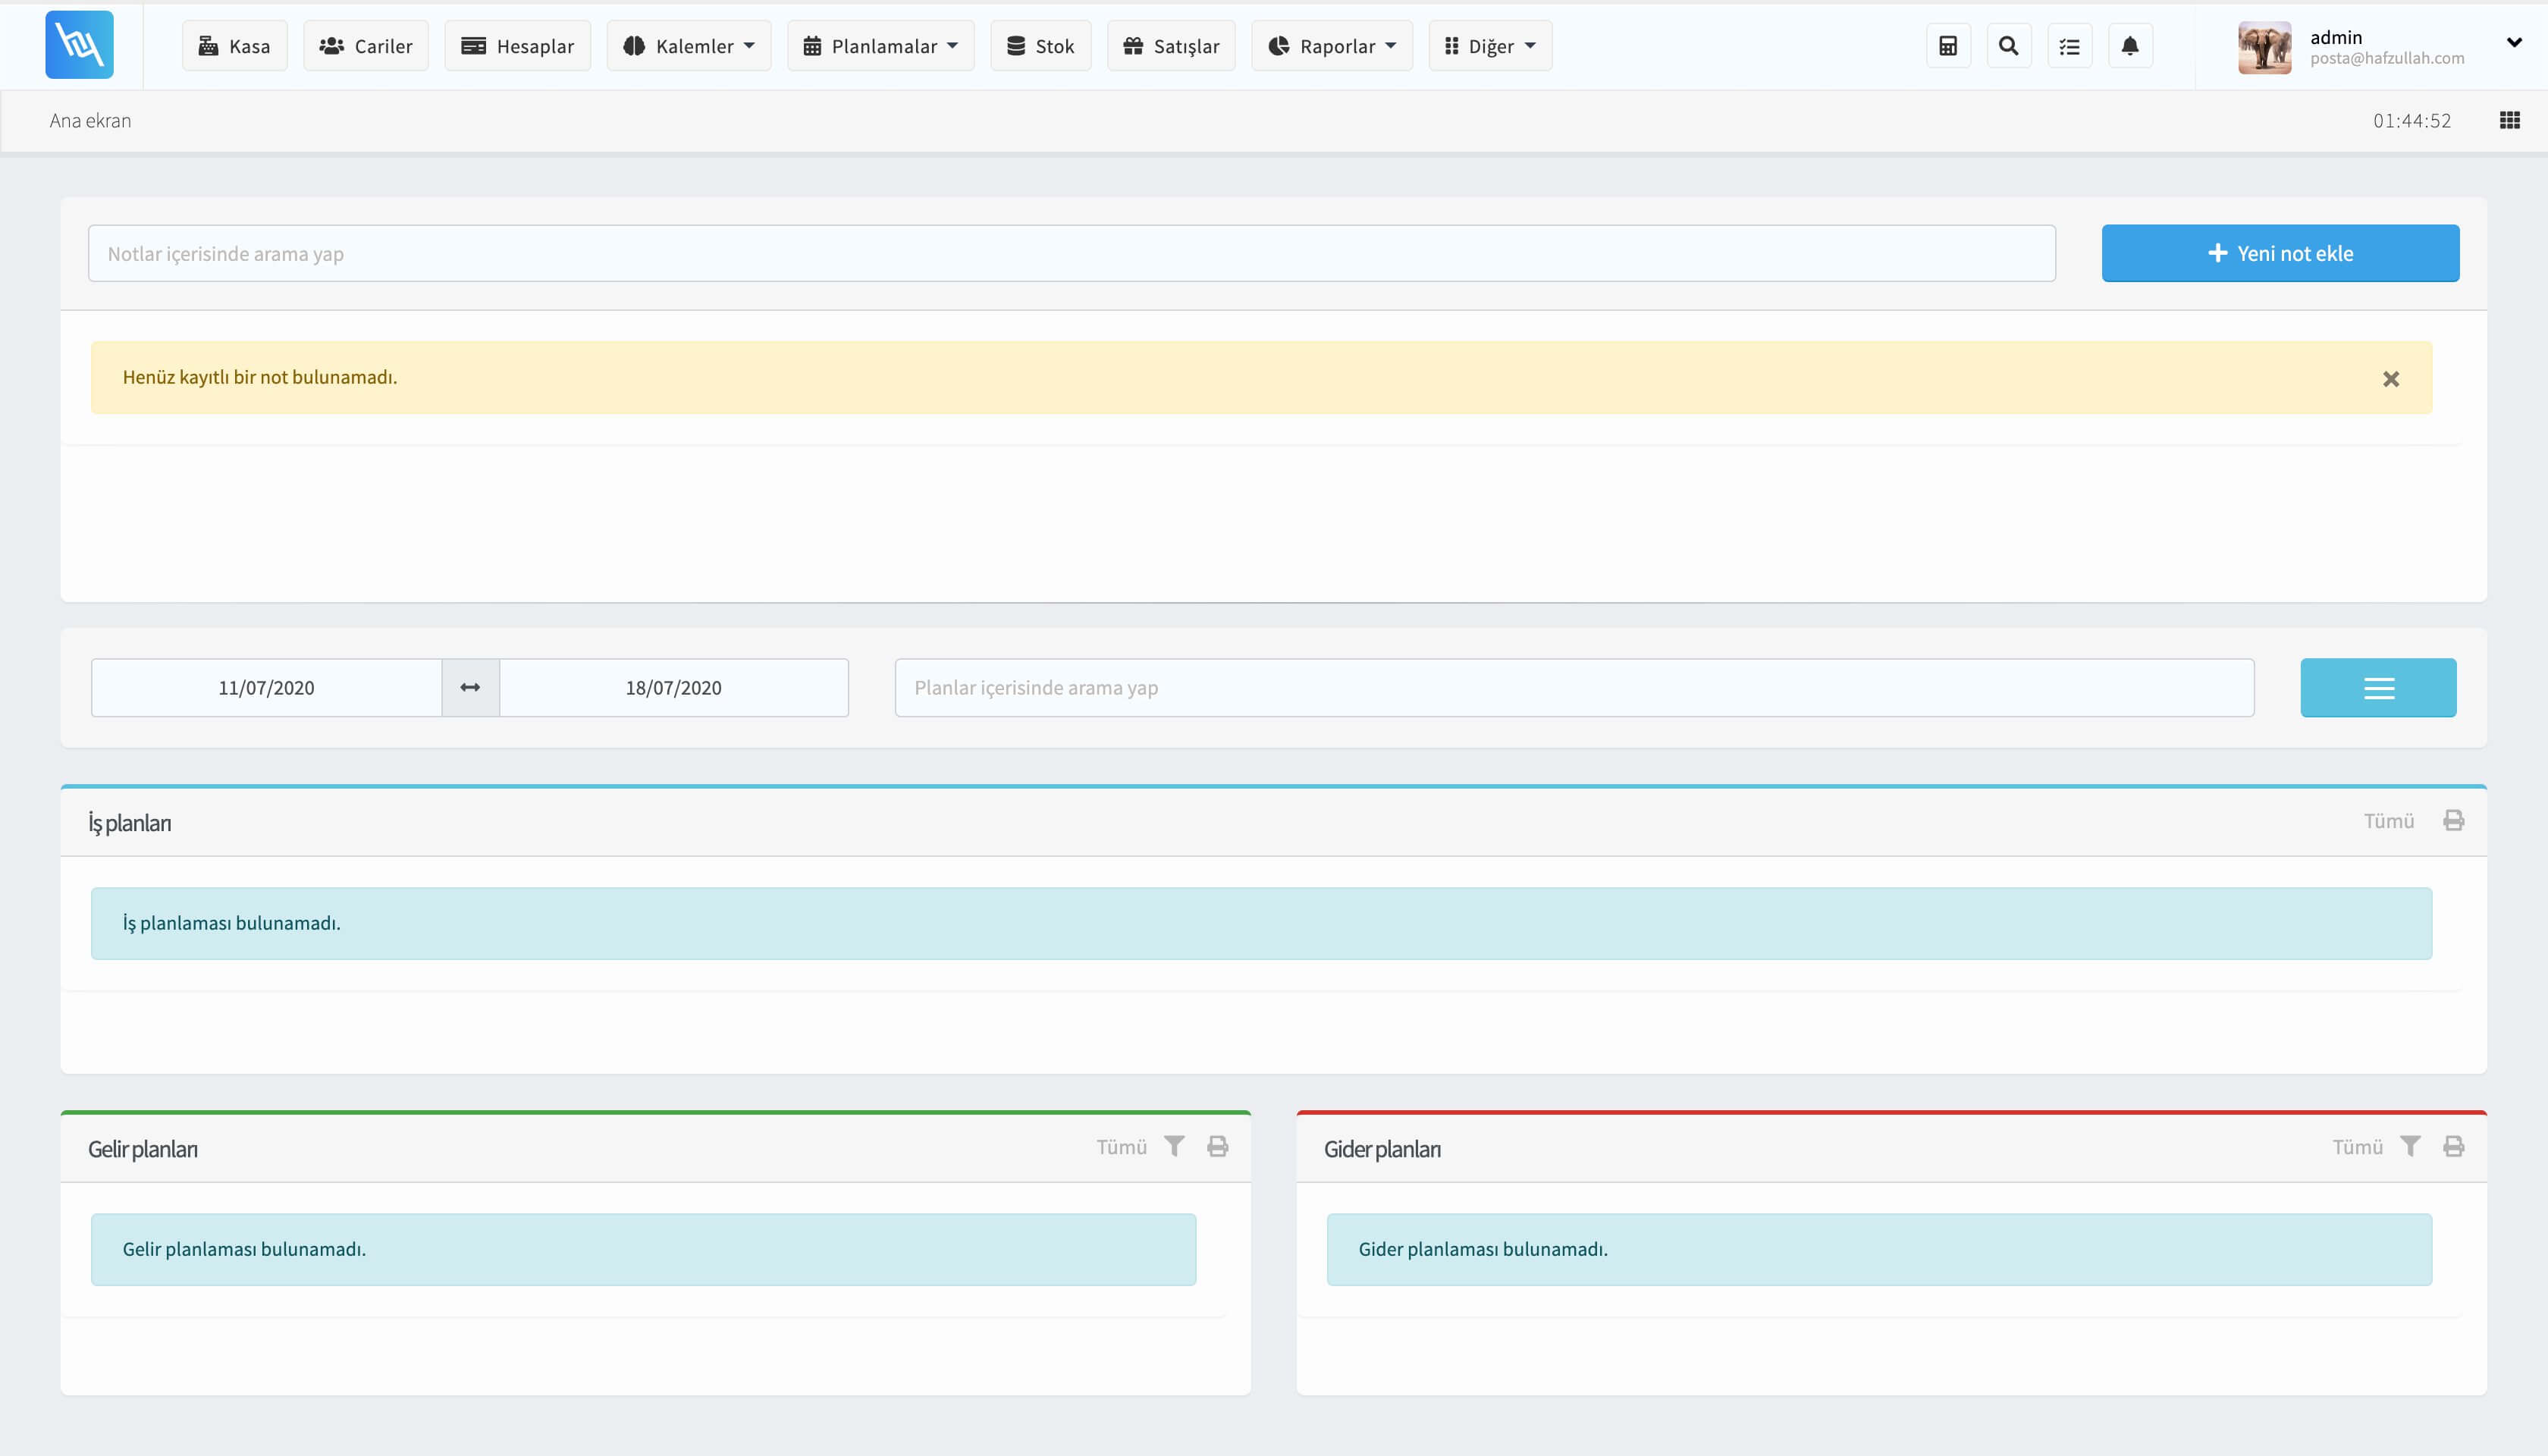Expand the Planlamalar dropdown menu
This screenshot has width=2548, height=1456.
click(x=880, y=46)
